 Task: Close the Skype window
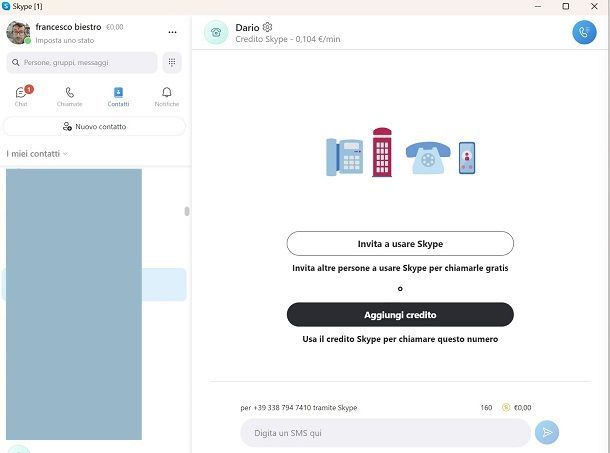[x=594, y=6]
